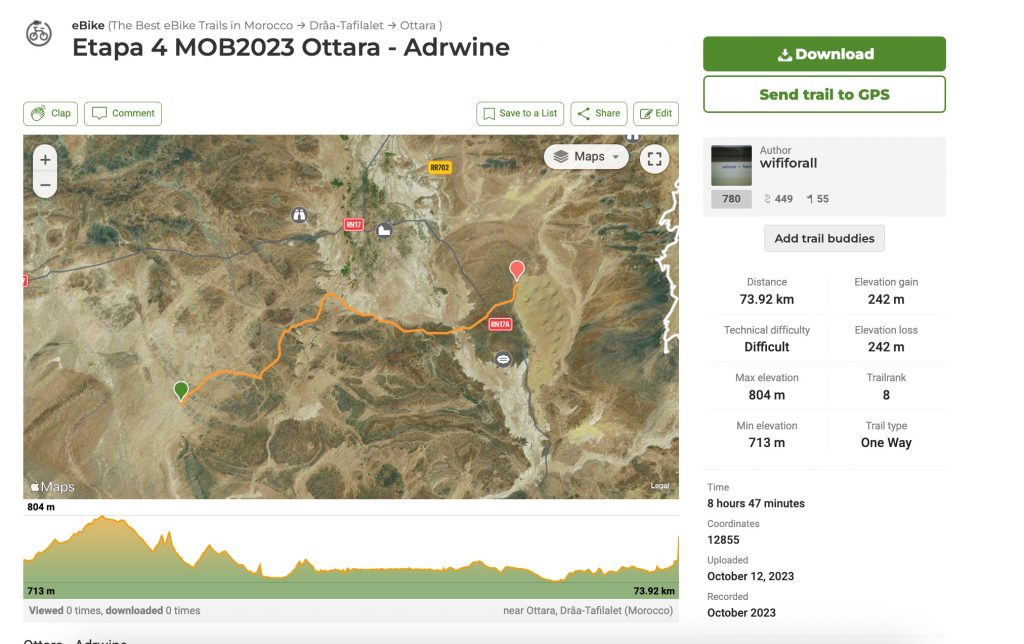Image resolution: width=1024 pixels, height=644 pixels.
Task: Share this trail
Action: (x=598, y=114)
